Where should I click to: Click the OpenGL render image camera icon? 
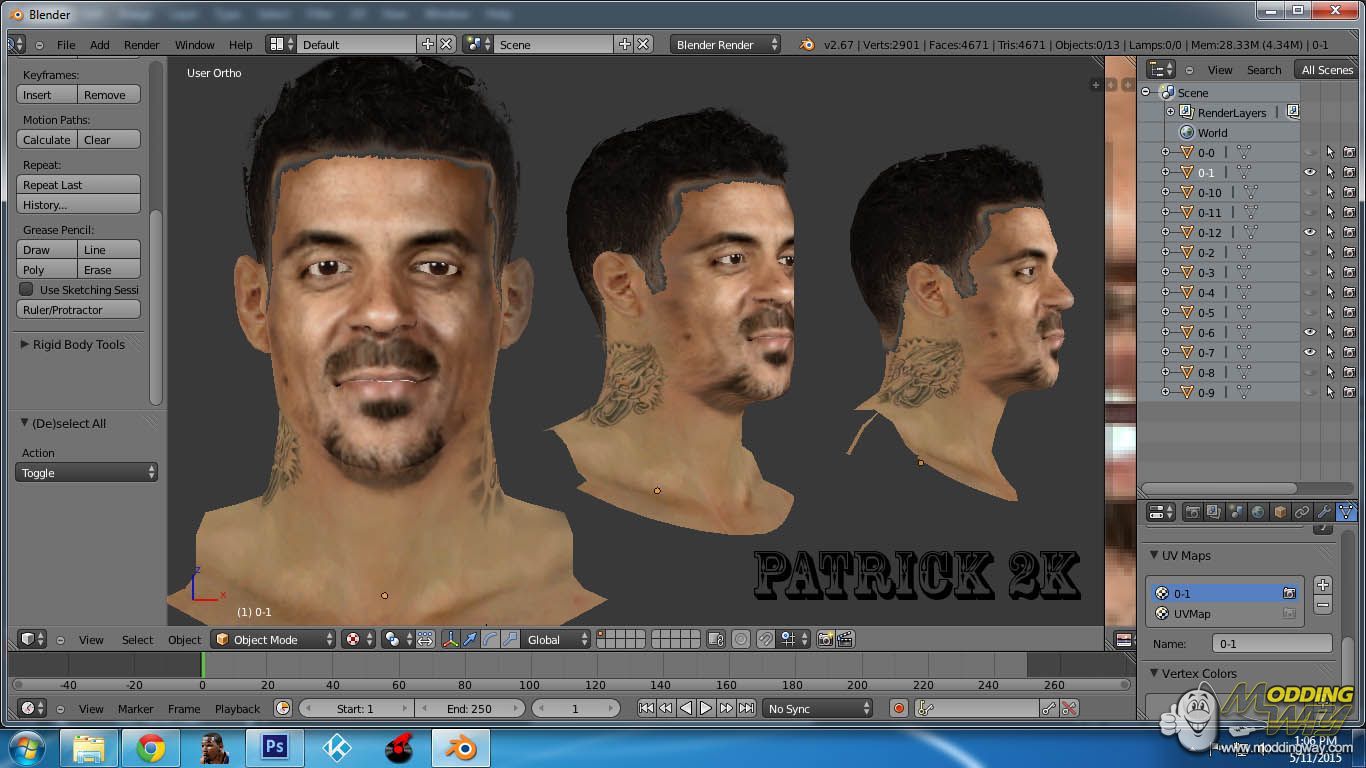(825, 639)
